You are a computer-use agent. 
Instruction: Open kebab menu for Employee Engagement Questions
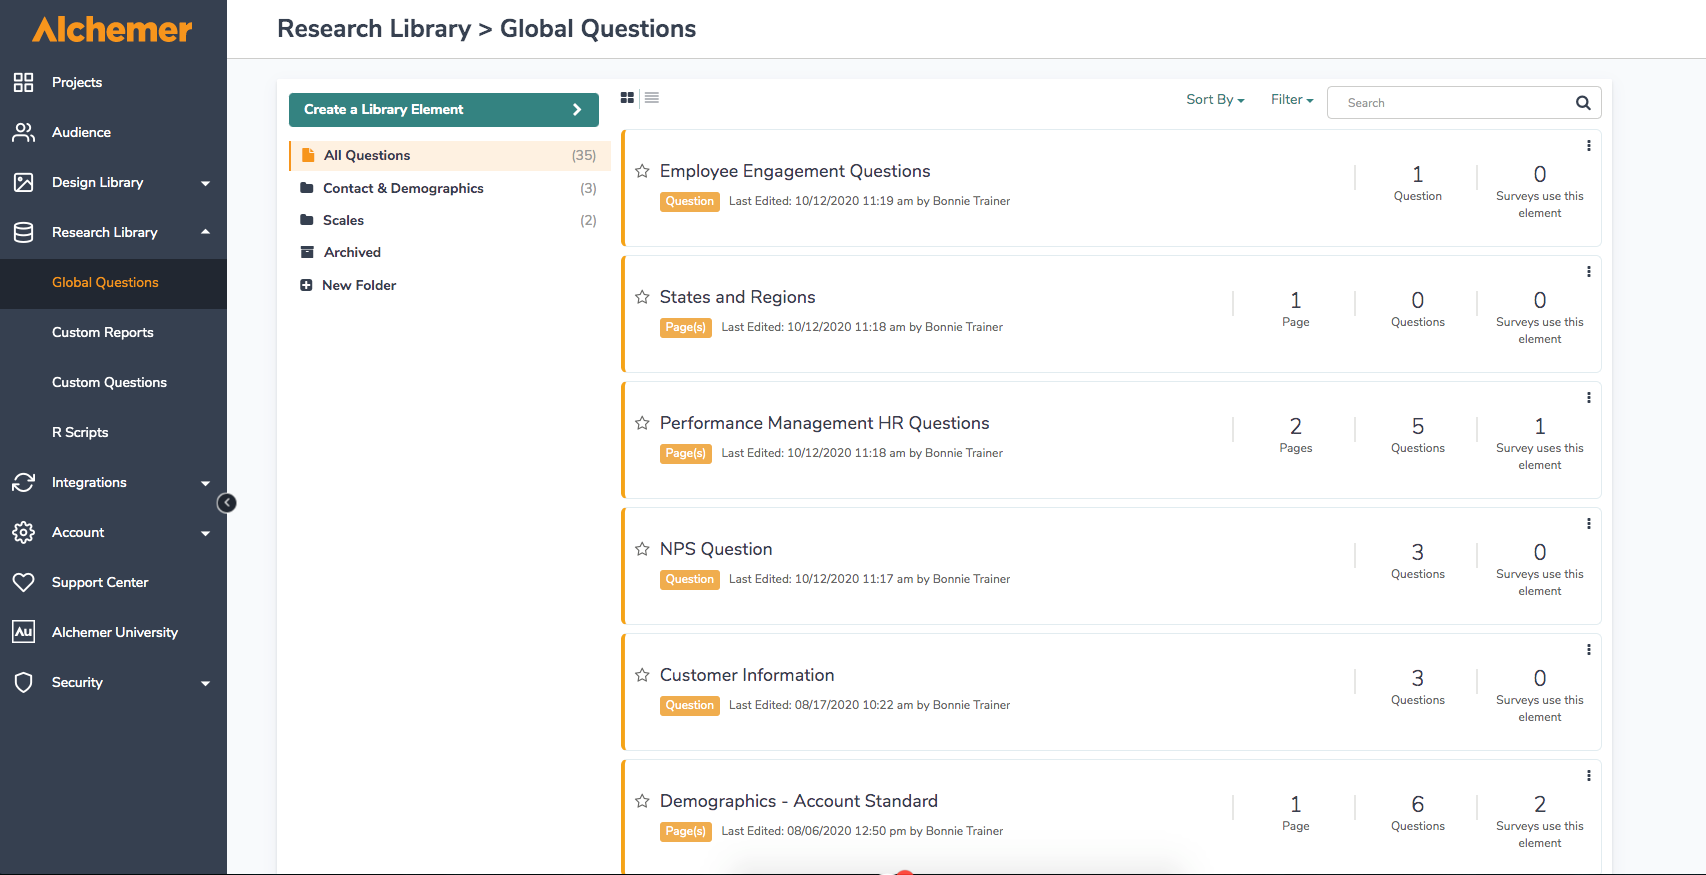click(x=1588, y=146)
